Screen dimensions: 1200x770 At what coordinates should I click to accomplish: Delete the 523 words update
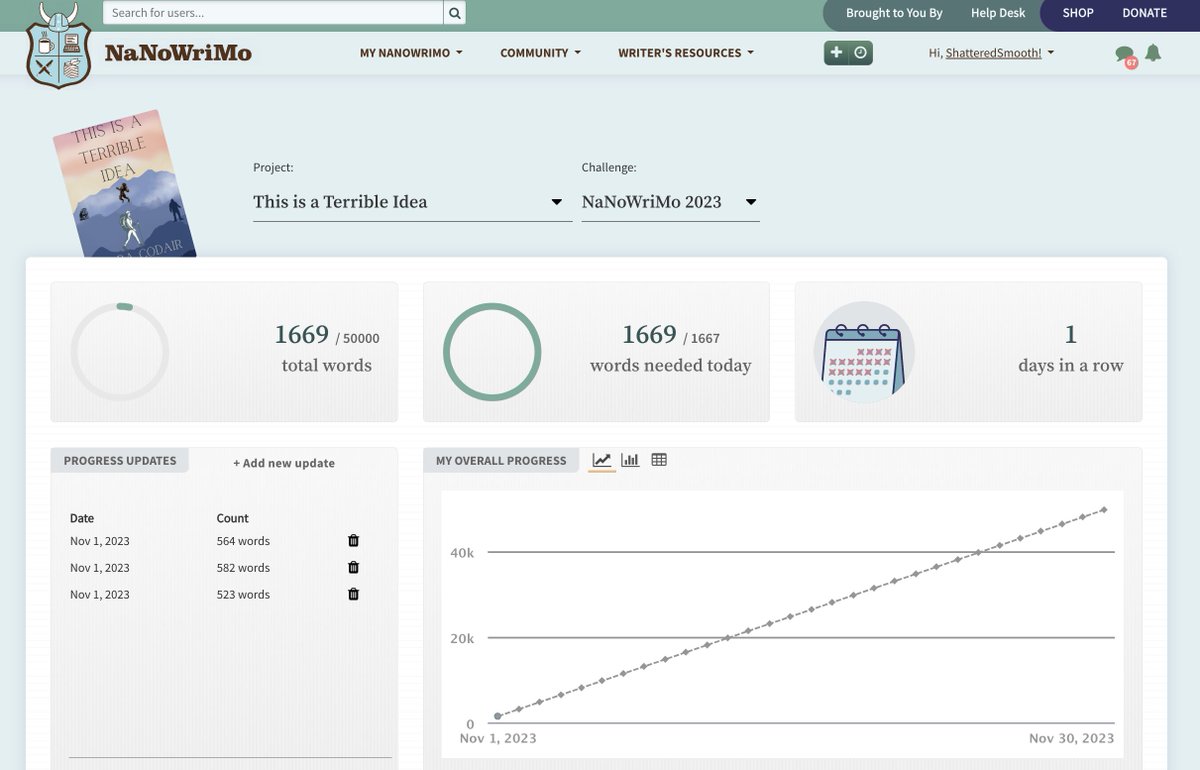click(353, 594)
